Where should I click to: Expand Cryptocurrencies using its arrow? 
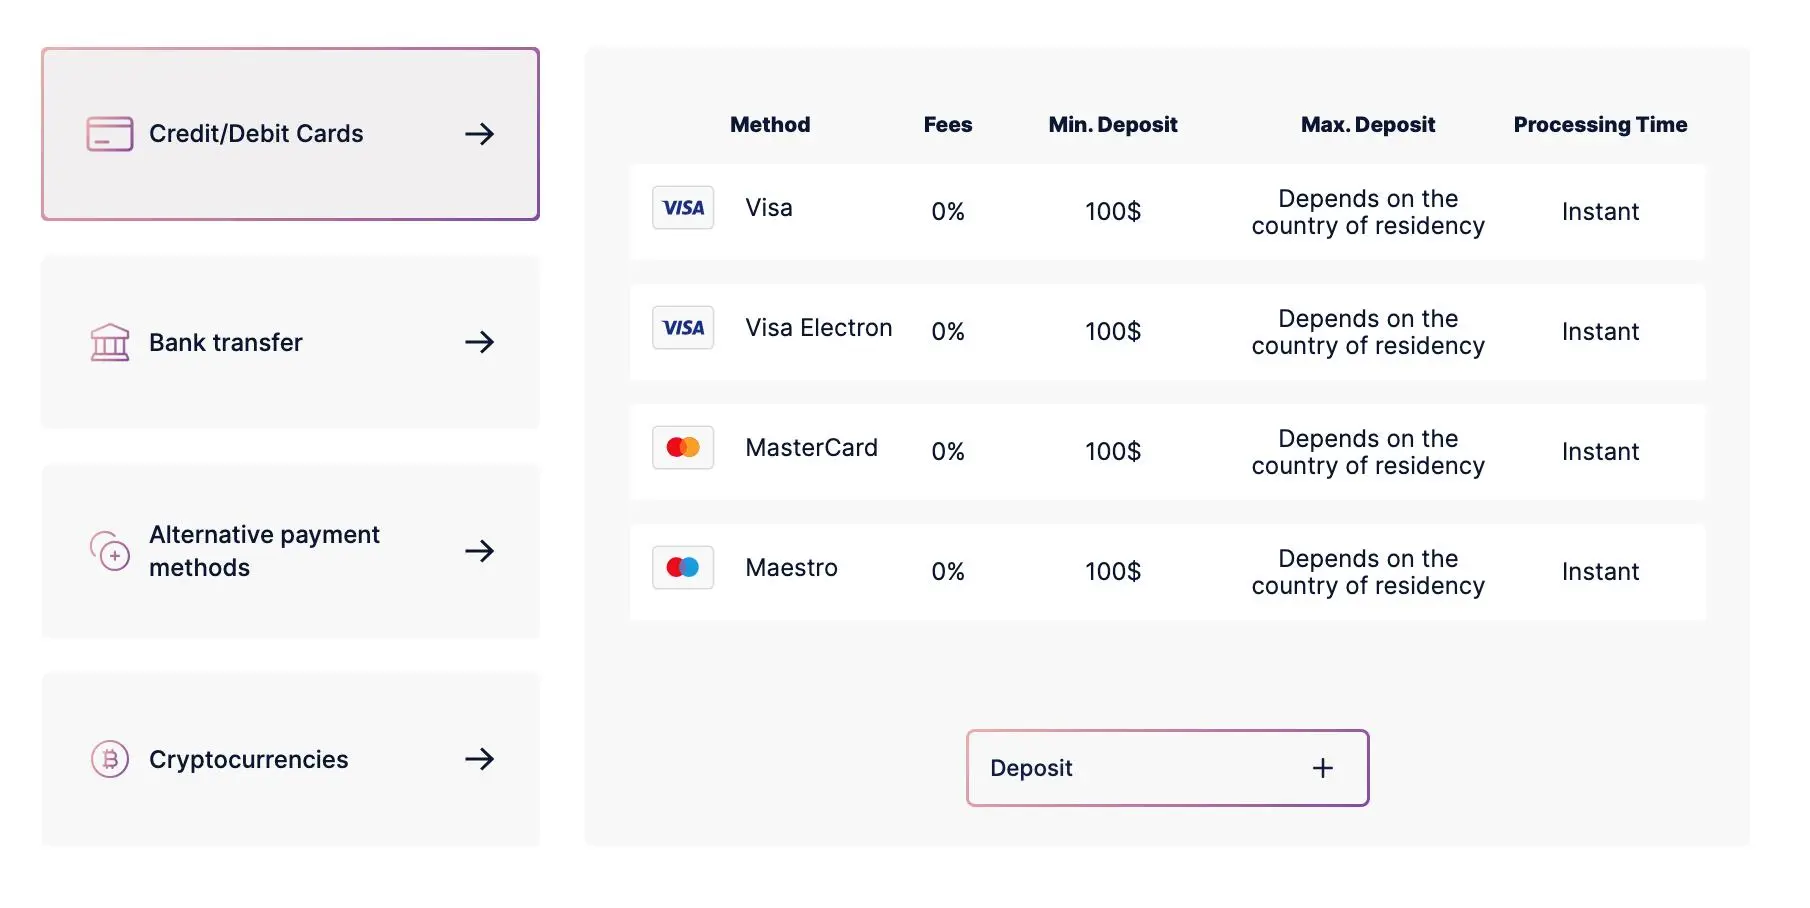[480, 759]
